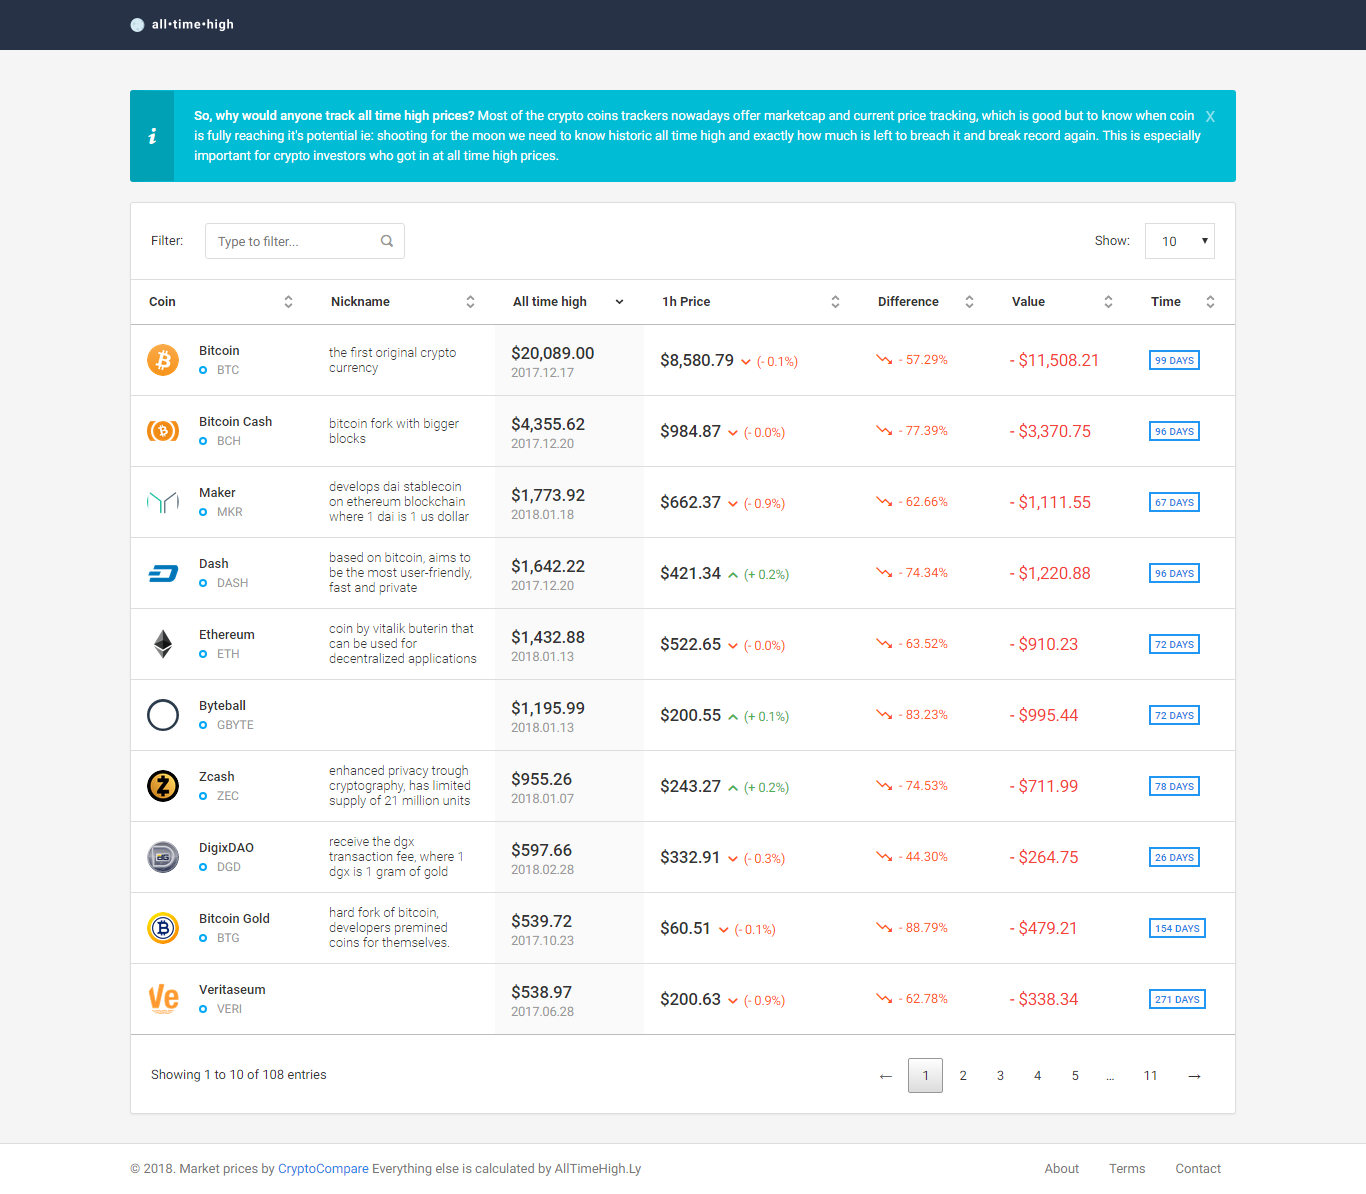Click the down arrow beside Bitcoin $8,580.79
Image resolution: width=1366 pixels, height=1194 pixels.
pyautogui.click(x=746, y=362)
